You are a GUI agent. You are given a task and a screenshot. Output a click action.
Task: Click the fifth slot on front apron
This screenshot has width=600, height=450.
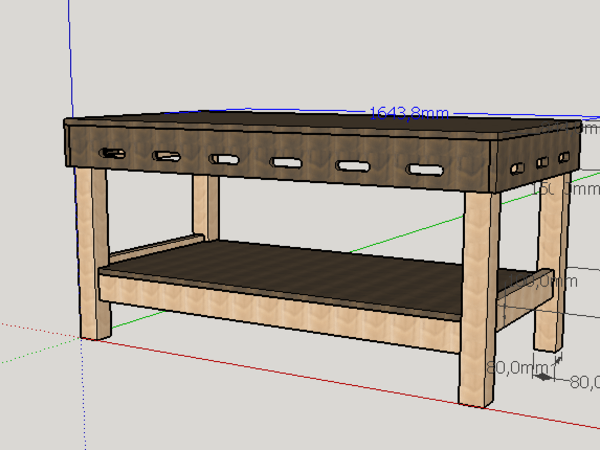pos(353,166)
